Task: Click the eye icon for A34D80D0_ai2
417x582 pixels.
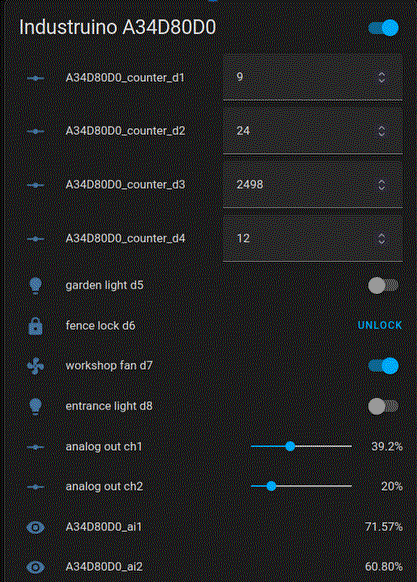Action: click(35, 567)
